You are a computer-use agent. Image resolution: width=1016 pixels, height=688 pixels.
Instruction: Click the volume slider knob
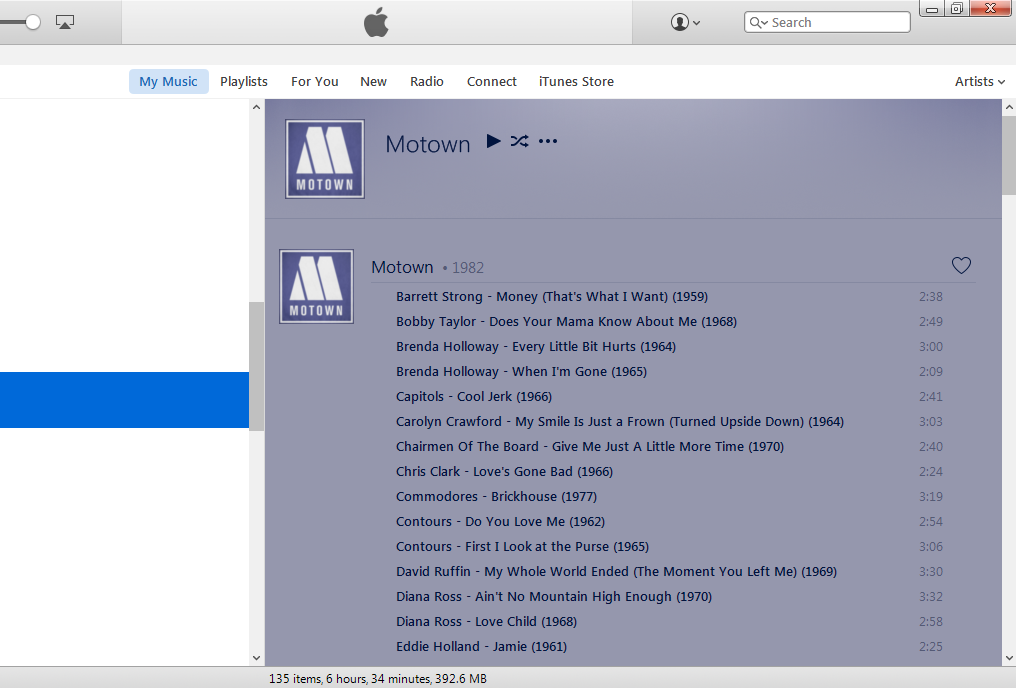[32, 22]
